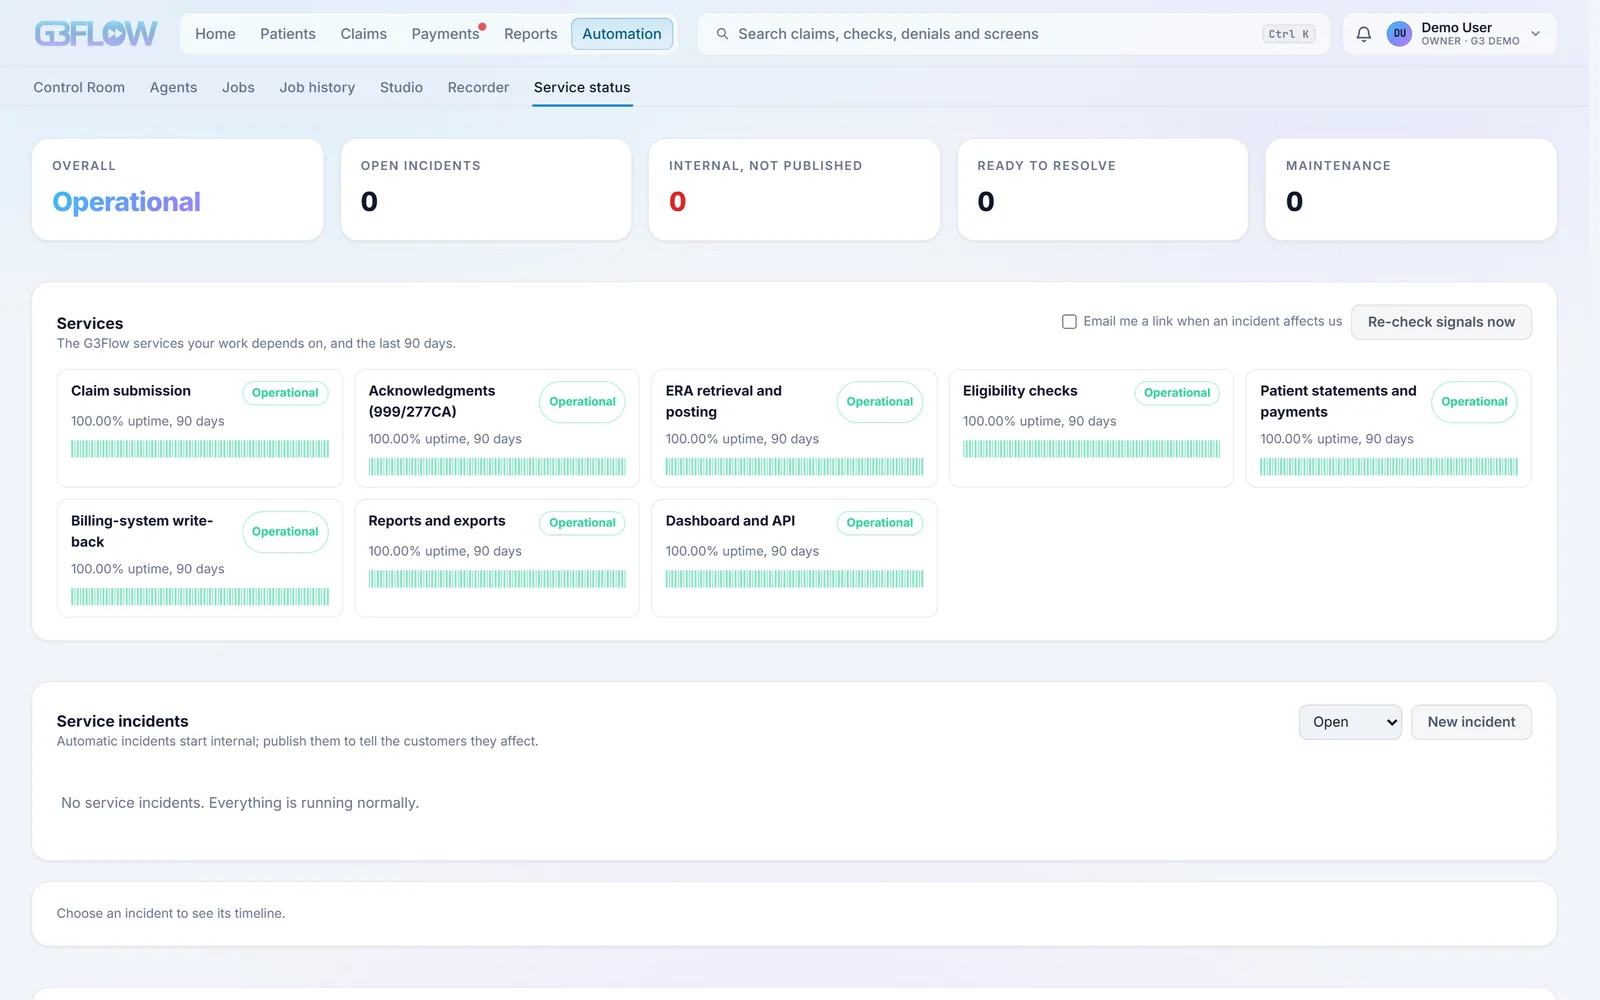
Task: Click the Billing-system write-back uptime bar
Action: pyautogui.click(x=200, y=597)
